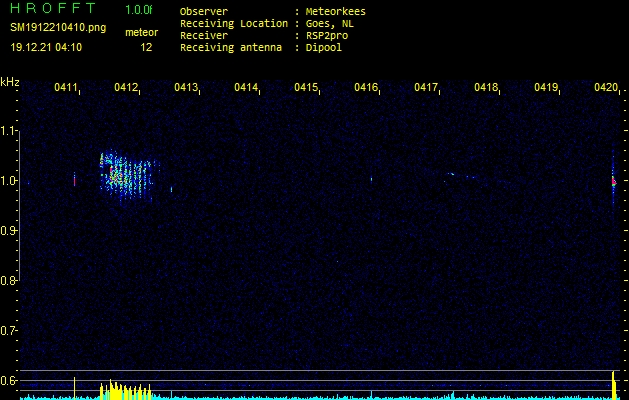629x400 pixels.
Task: Click the 0411 time marker
Action: coord(66,87)
